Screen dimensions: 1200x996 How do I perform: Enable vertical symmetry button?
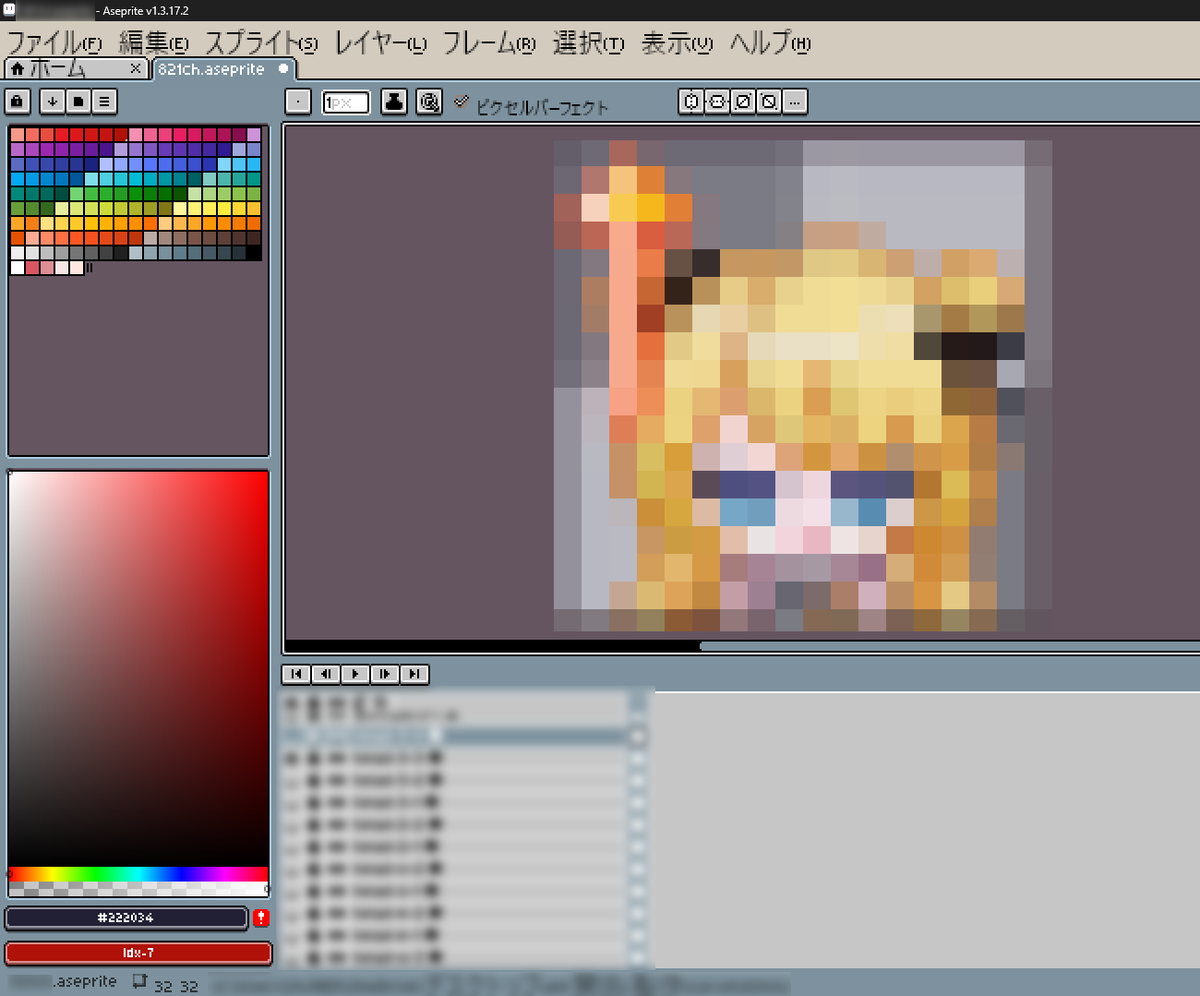point(716,102)
